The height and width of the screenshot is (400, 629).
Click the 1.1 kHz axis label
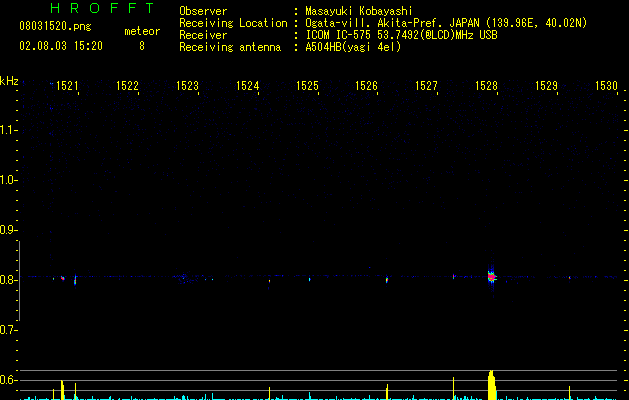(8, 130)
